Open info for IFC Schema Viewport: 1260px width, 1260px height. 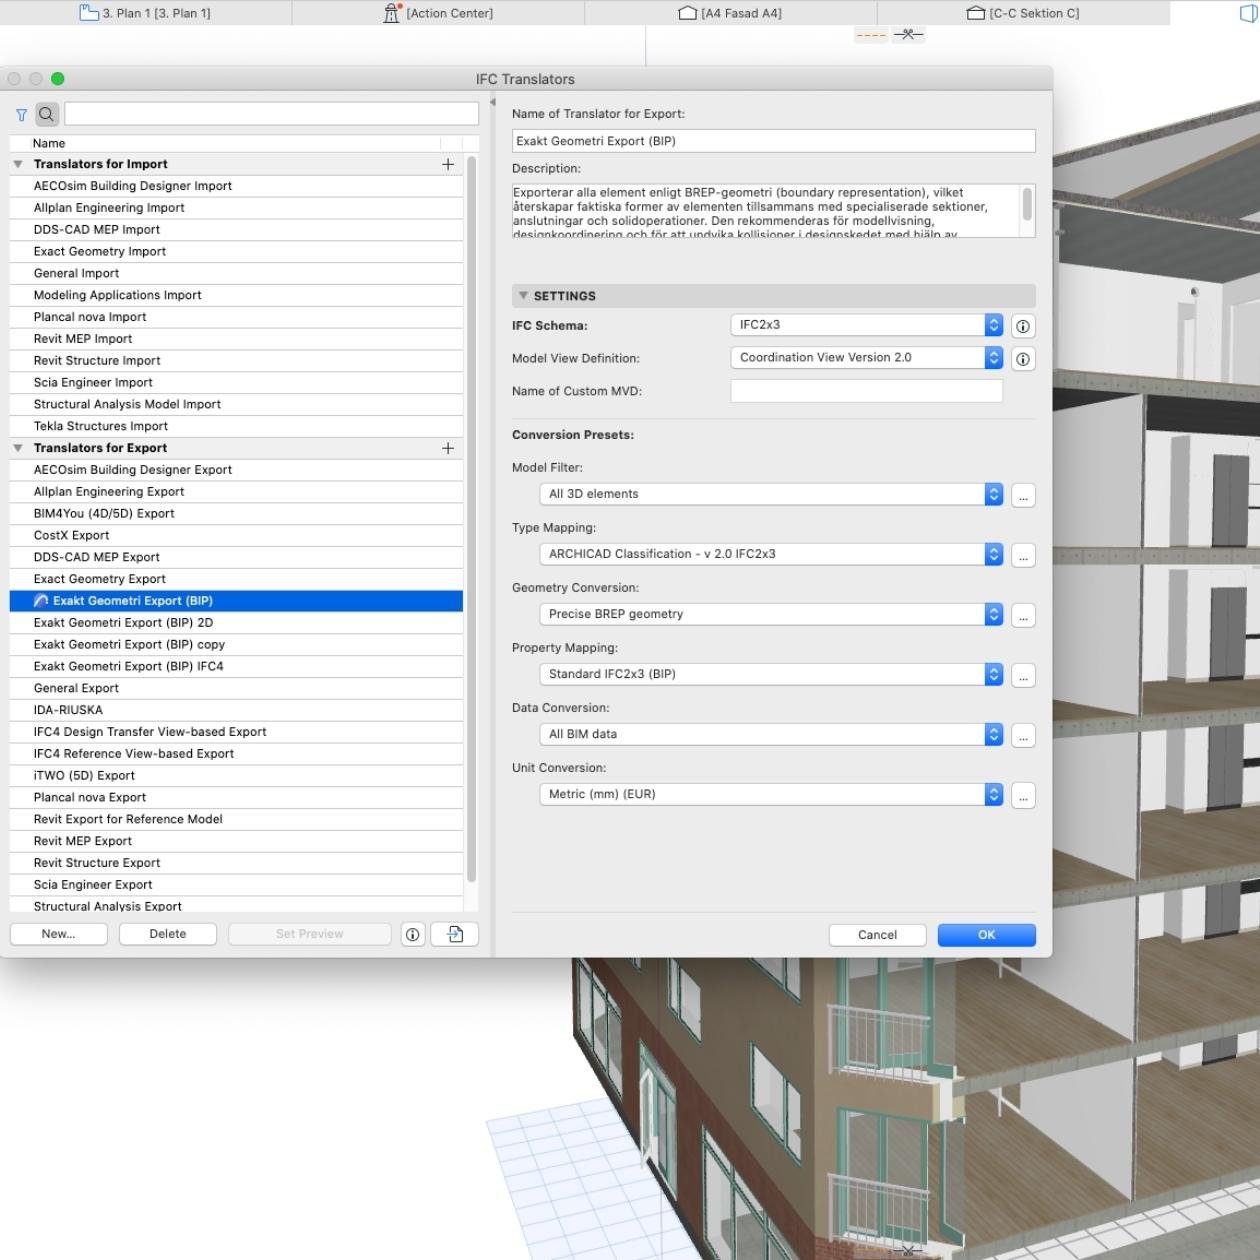tap(1023, 326)
